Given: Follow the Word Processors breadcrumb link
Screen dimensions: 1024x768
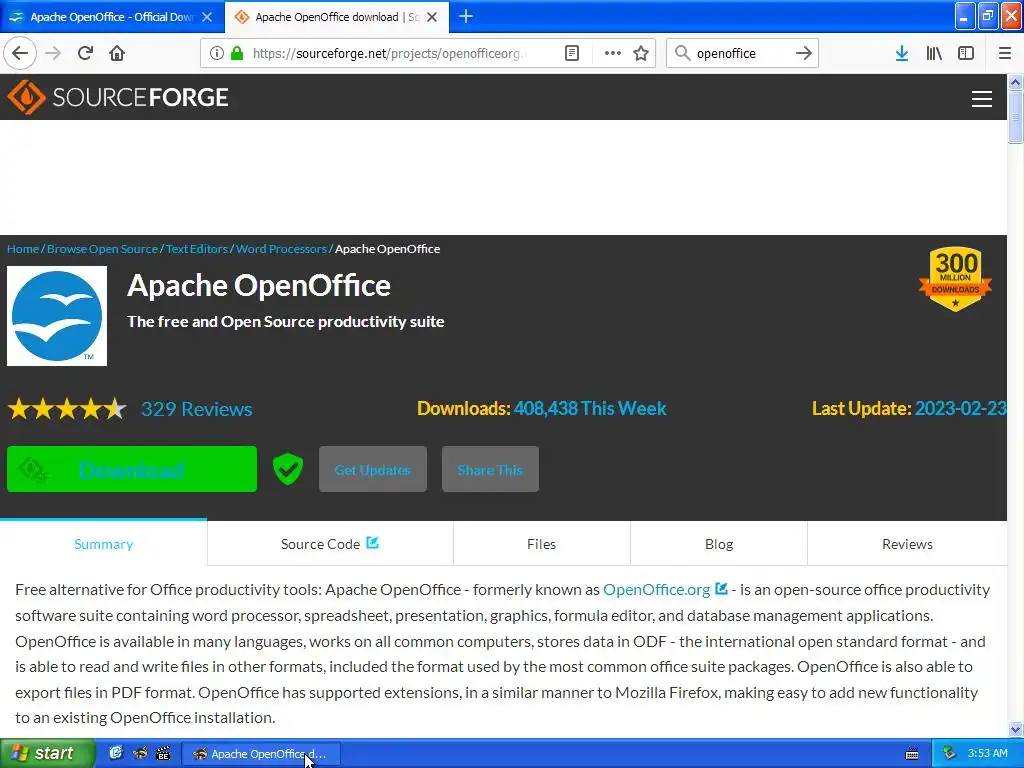Looking at the screenshot, I should tap(281, 249).
